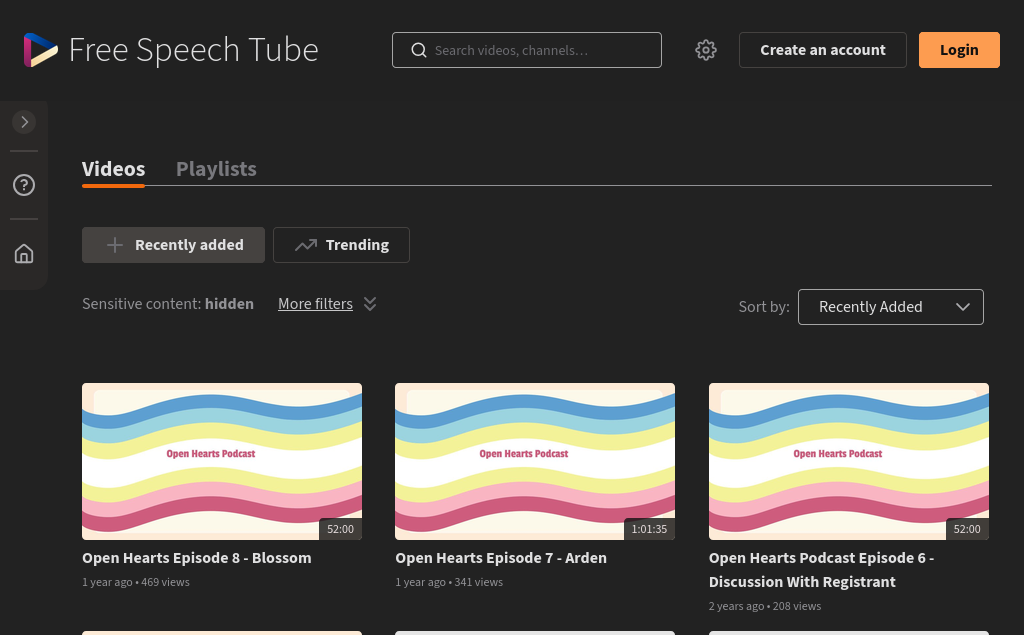
Task: Expand More filters double chevron
Action: [370, 304]
